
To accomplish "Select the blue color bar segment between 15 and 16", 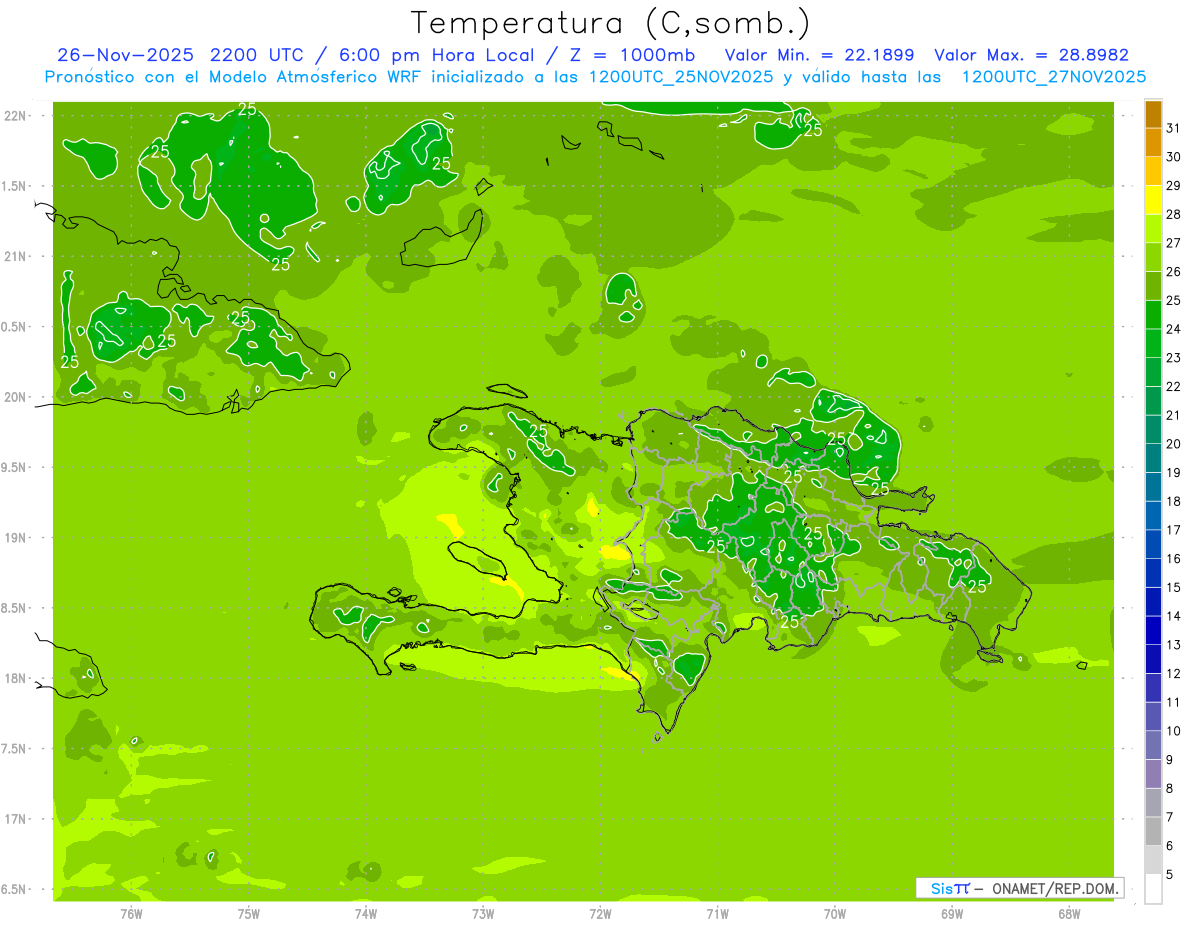I will point(1153,573).
